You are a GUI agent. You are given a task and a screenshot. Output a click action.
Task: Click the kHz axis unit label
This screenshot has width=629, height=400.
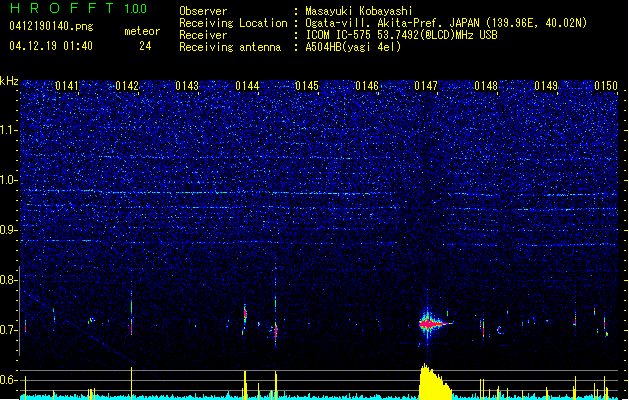pyautogui.click(x=9, y=81)
